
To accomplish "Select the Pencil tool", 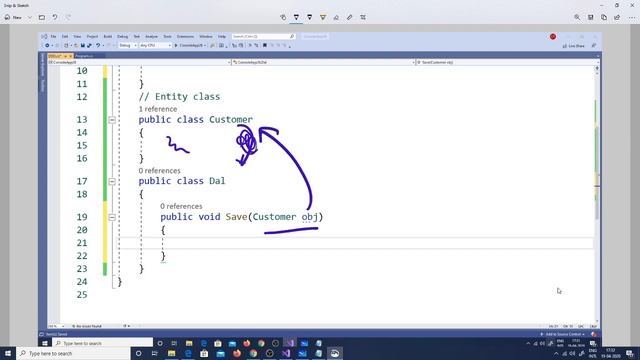I will point(309,18).
